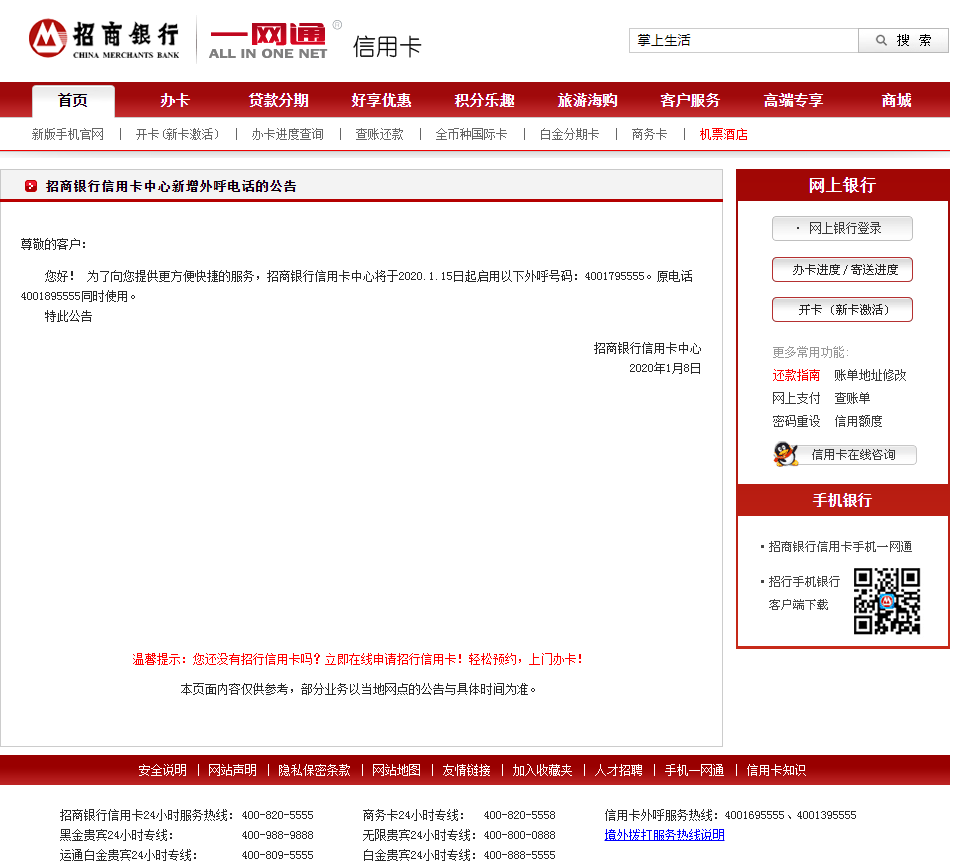Open 全币种国际卡 link
This screenshot has width=959, height=868.
click(x=472, y=134)
